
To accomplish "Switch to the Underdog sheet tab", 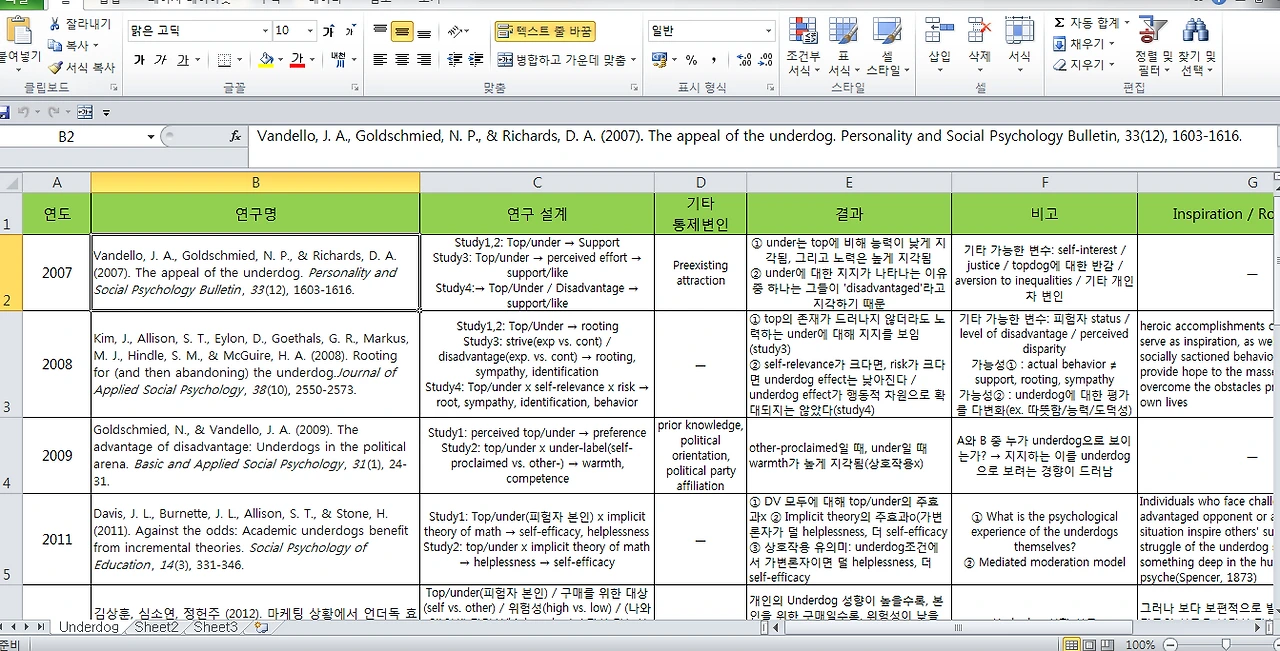I will pos(88,627).
